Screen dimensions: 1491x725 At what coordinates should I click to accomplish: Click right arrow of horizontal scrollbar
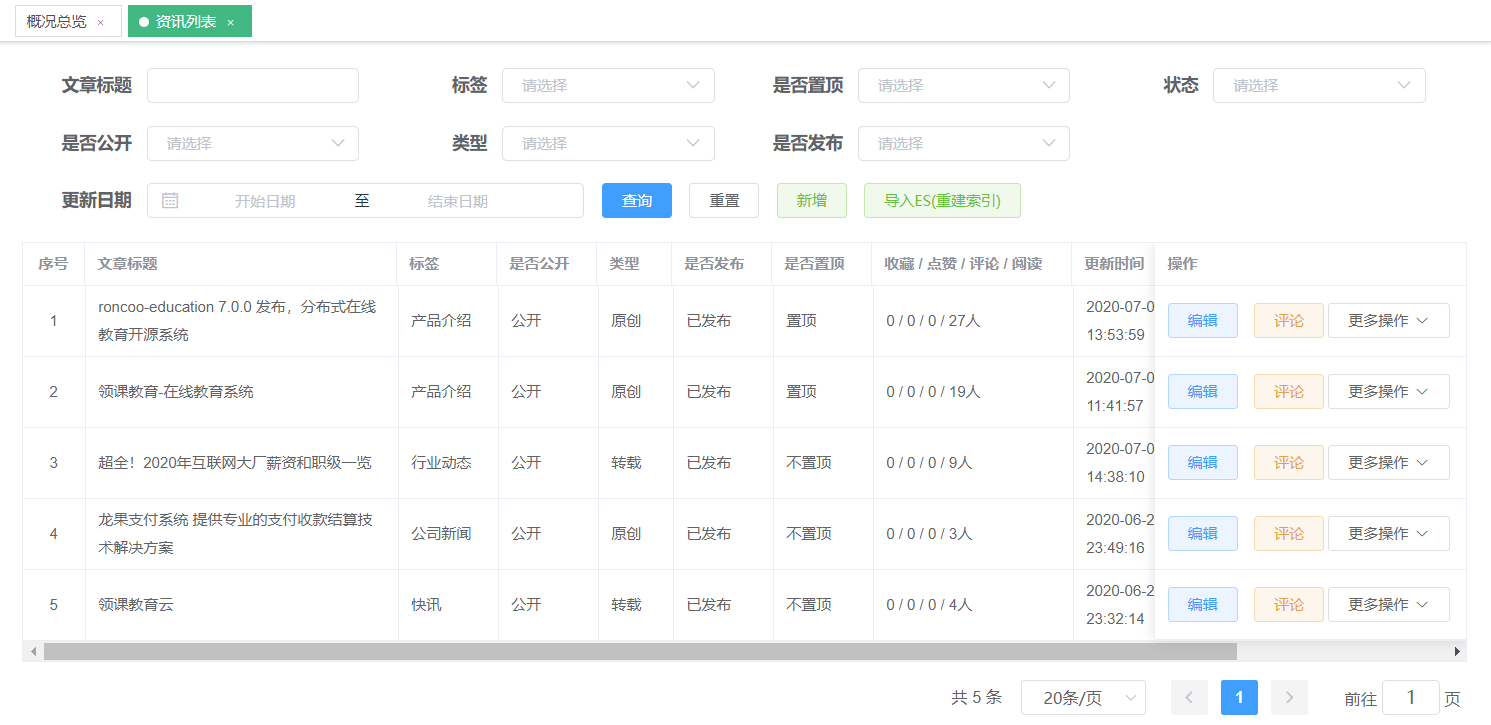click(1456, 652)
